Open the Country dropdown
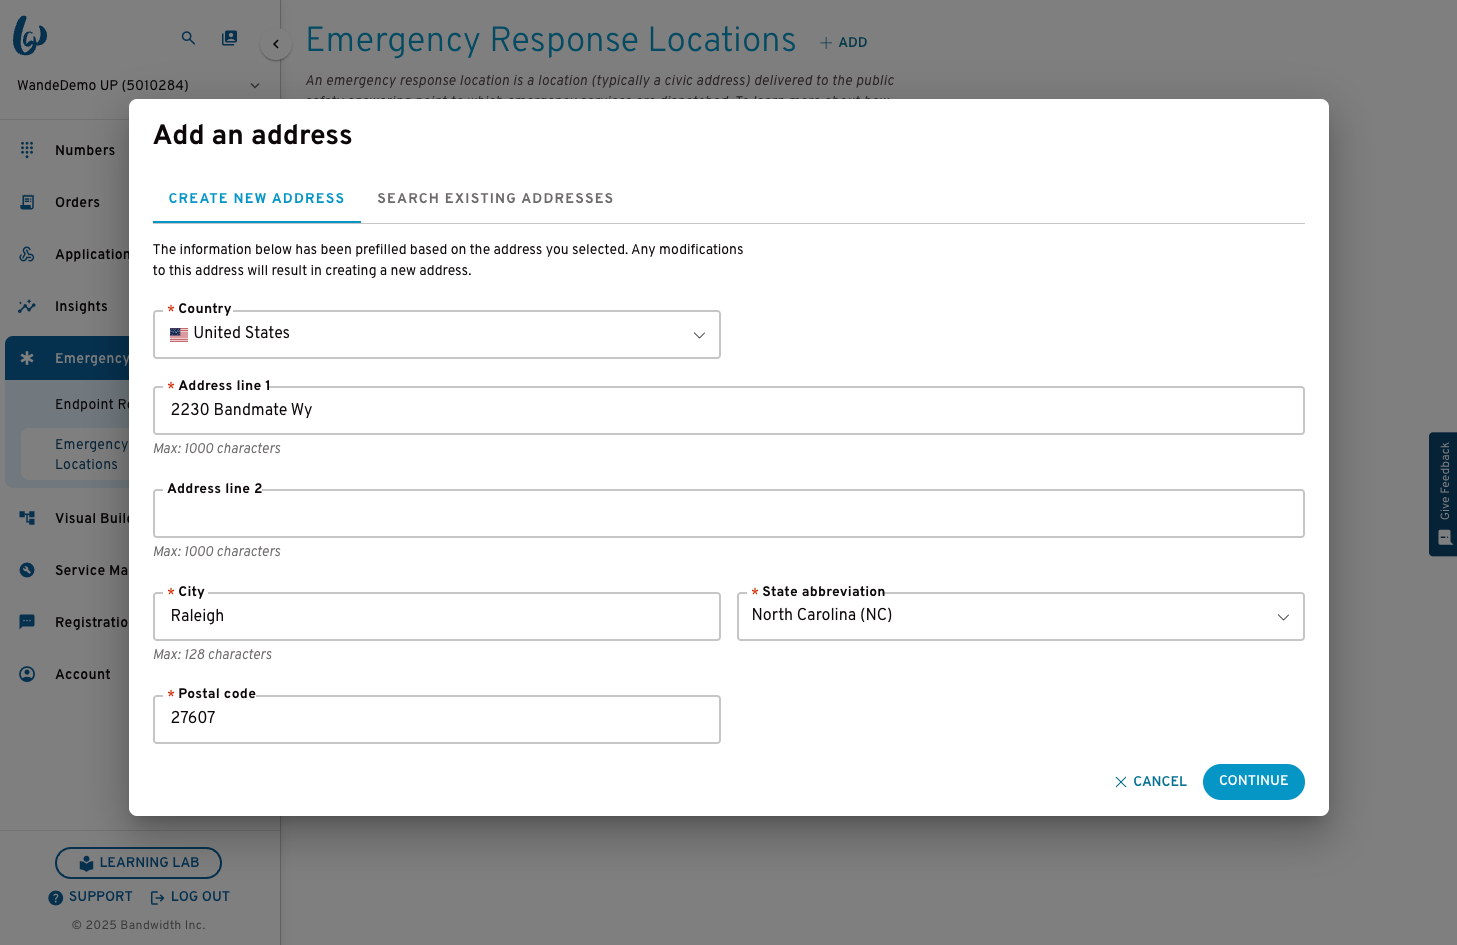 [x=437, y=335]
